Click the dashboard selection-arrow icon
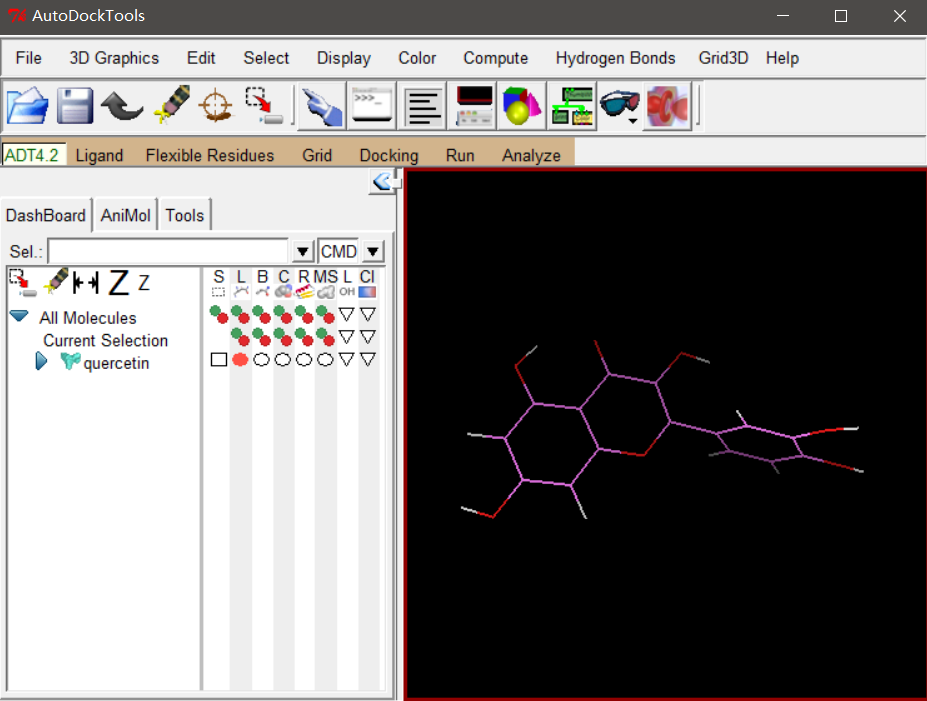 [x=23, y=283]
